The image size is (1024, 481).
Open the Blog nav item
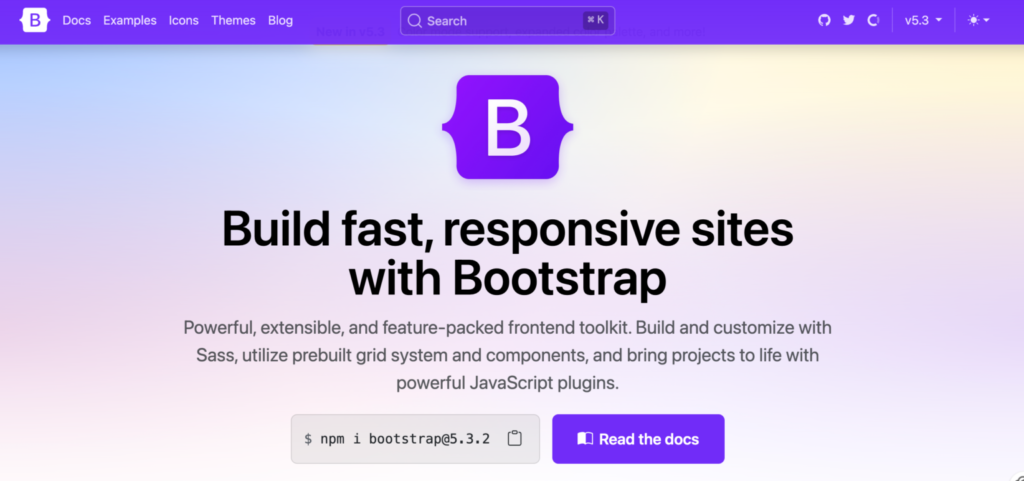point(280,20)
